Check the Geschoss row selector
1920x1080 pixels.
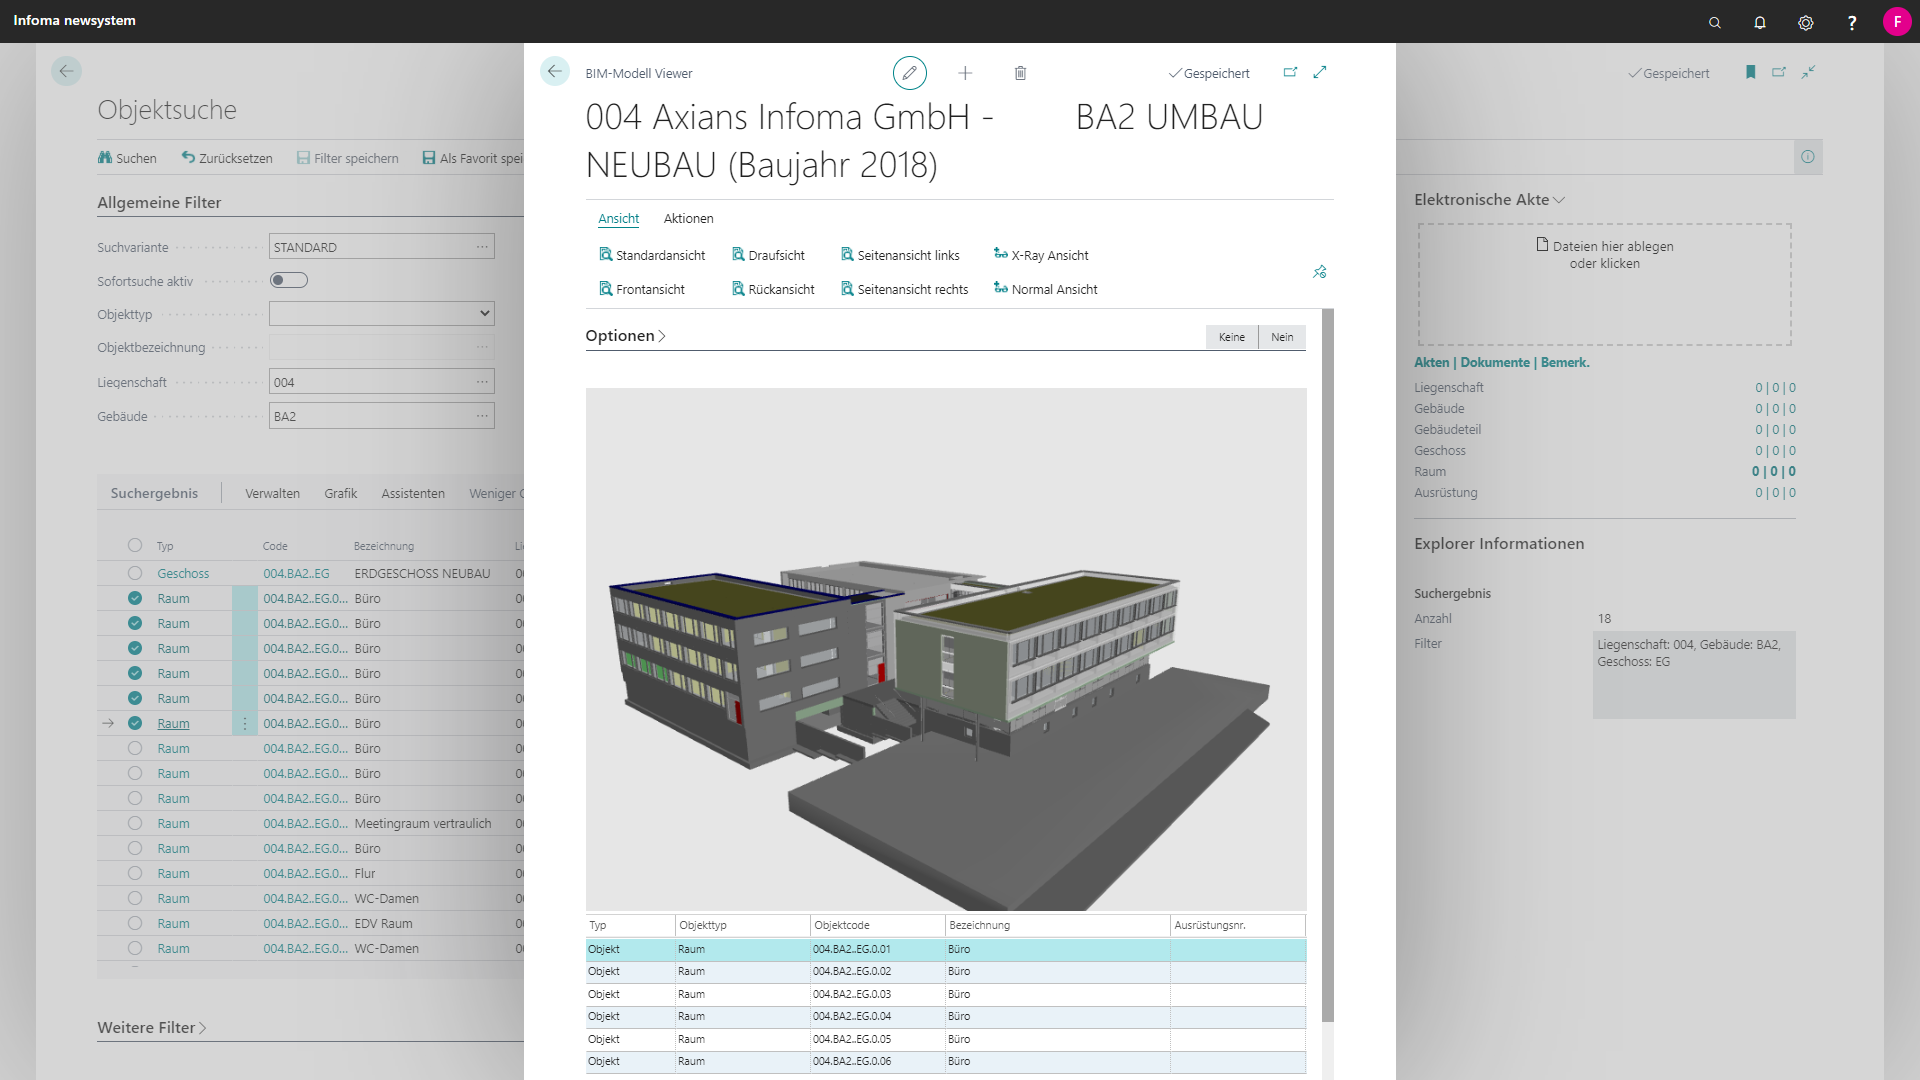click(x=135, y=574)
